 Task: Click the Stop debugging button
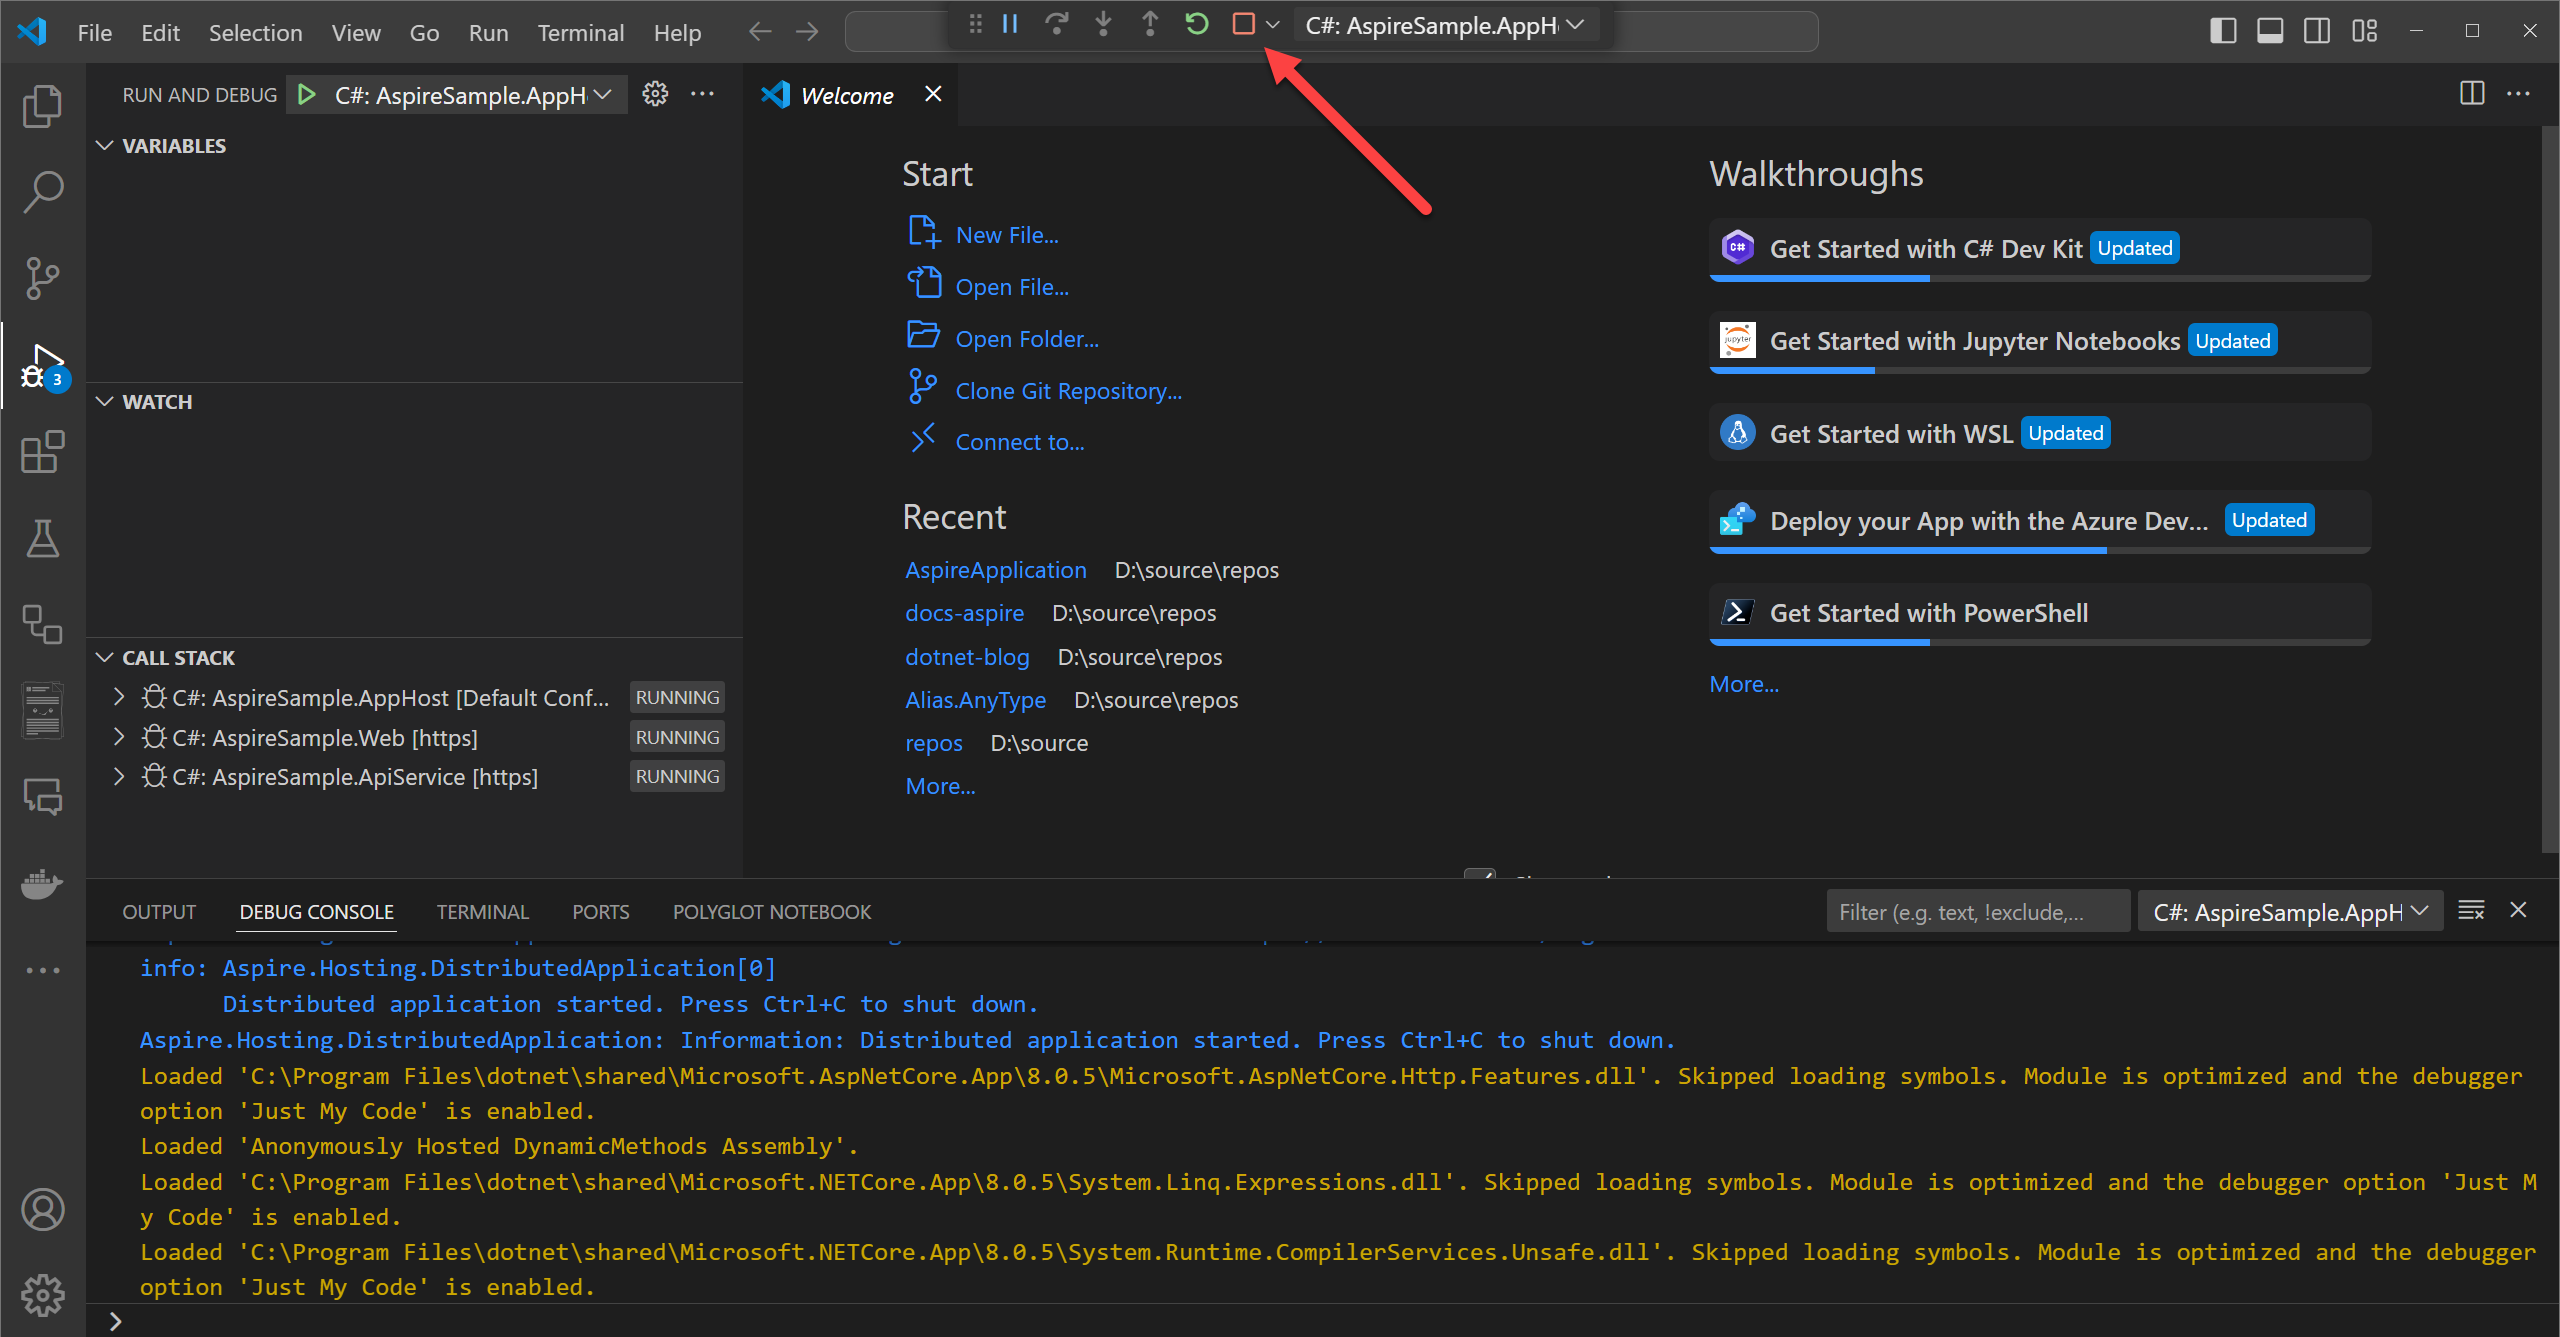(x=1244, y=25)
